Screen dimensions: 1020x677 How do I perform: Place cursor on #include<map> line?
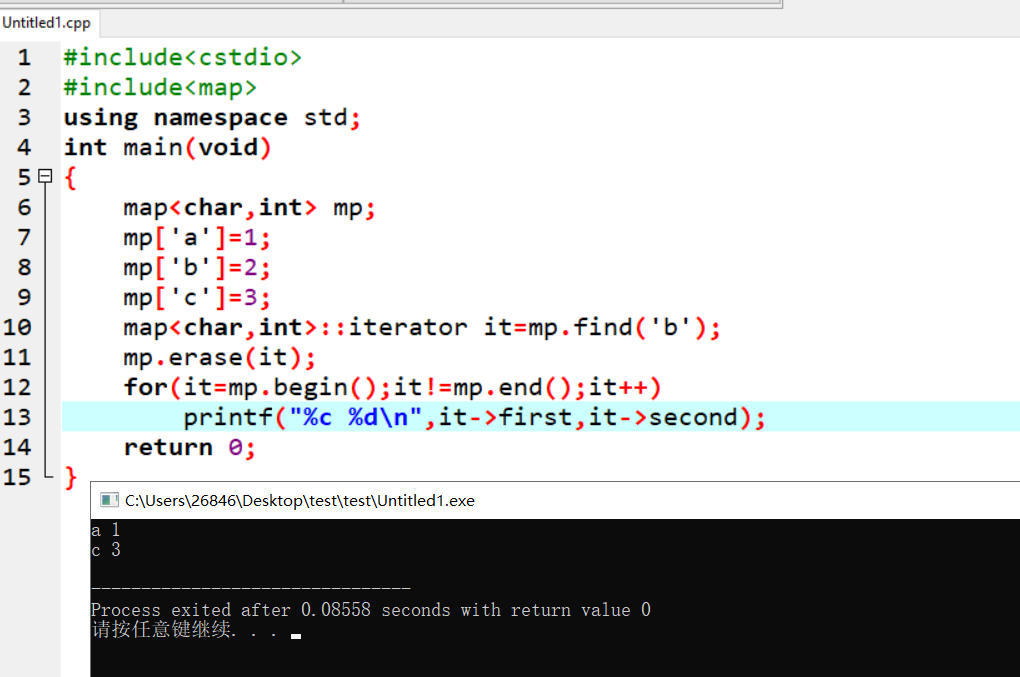(160, 87)
